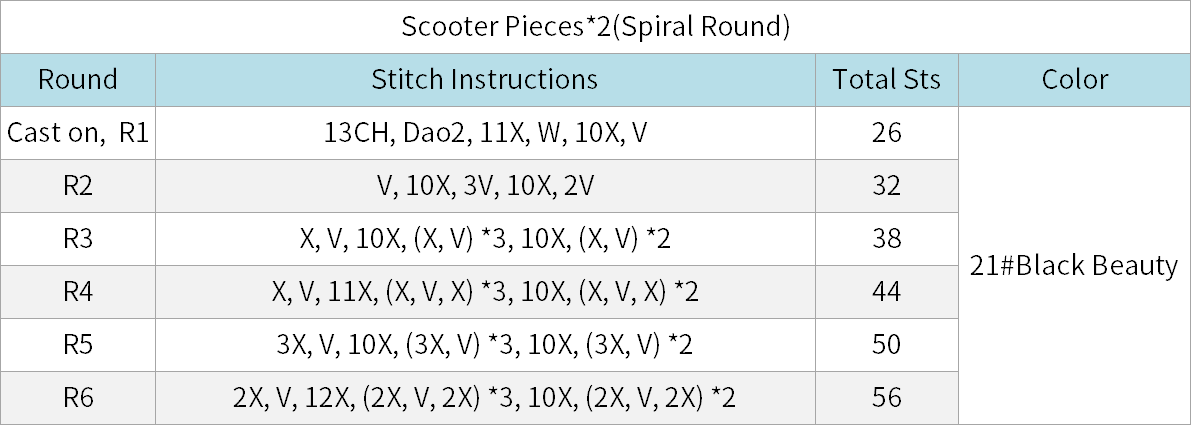Click the total stitches cell showing 56

click(x=887, y=398)
